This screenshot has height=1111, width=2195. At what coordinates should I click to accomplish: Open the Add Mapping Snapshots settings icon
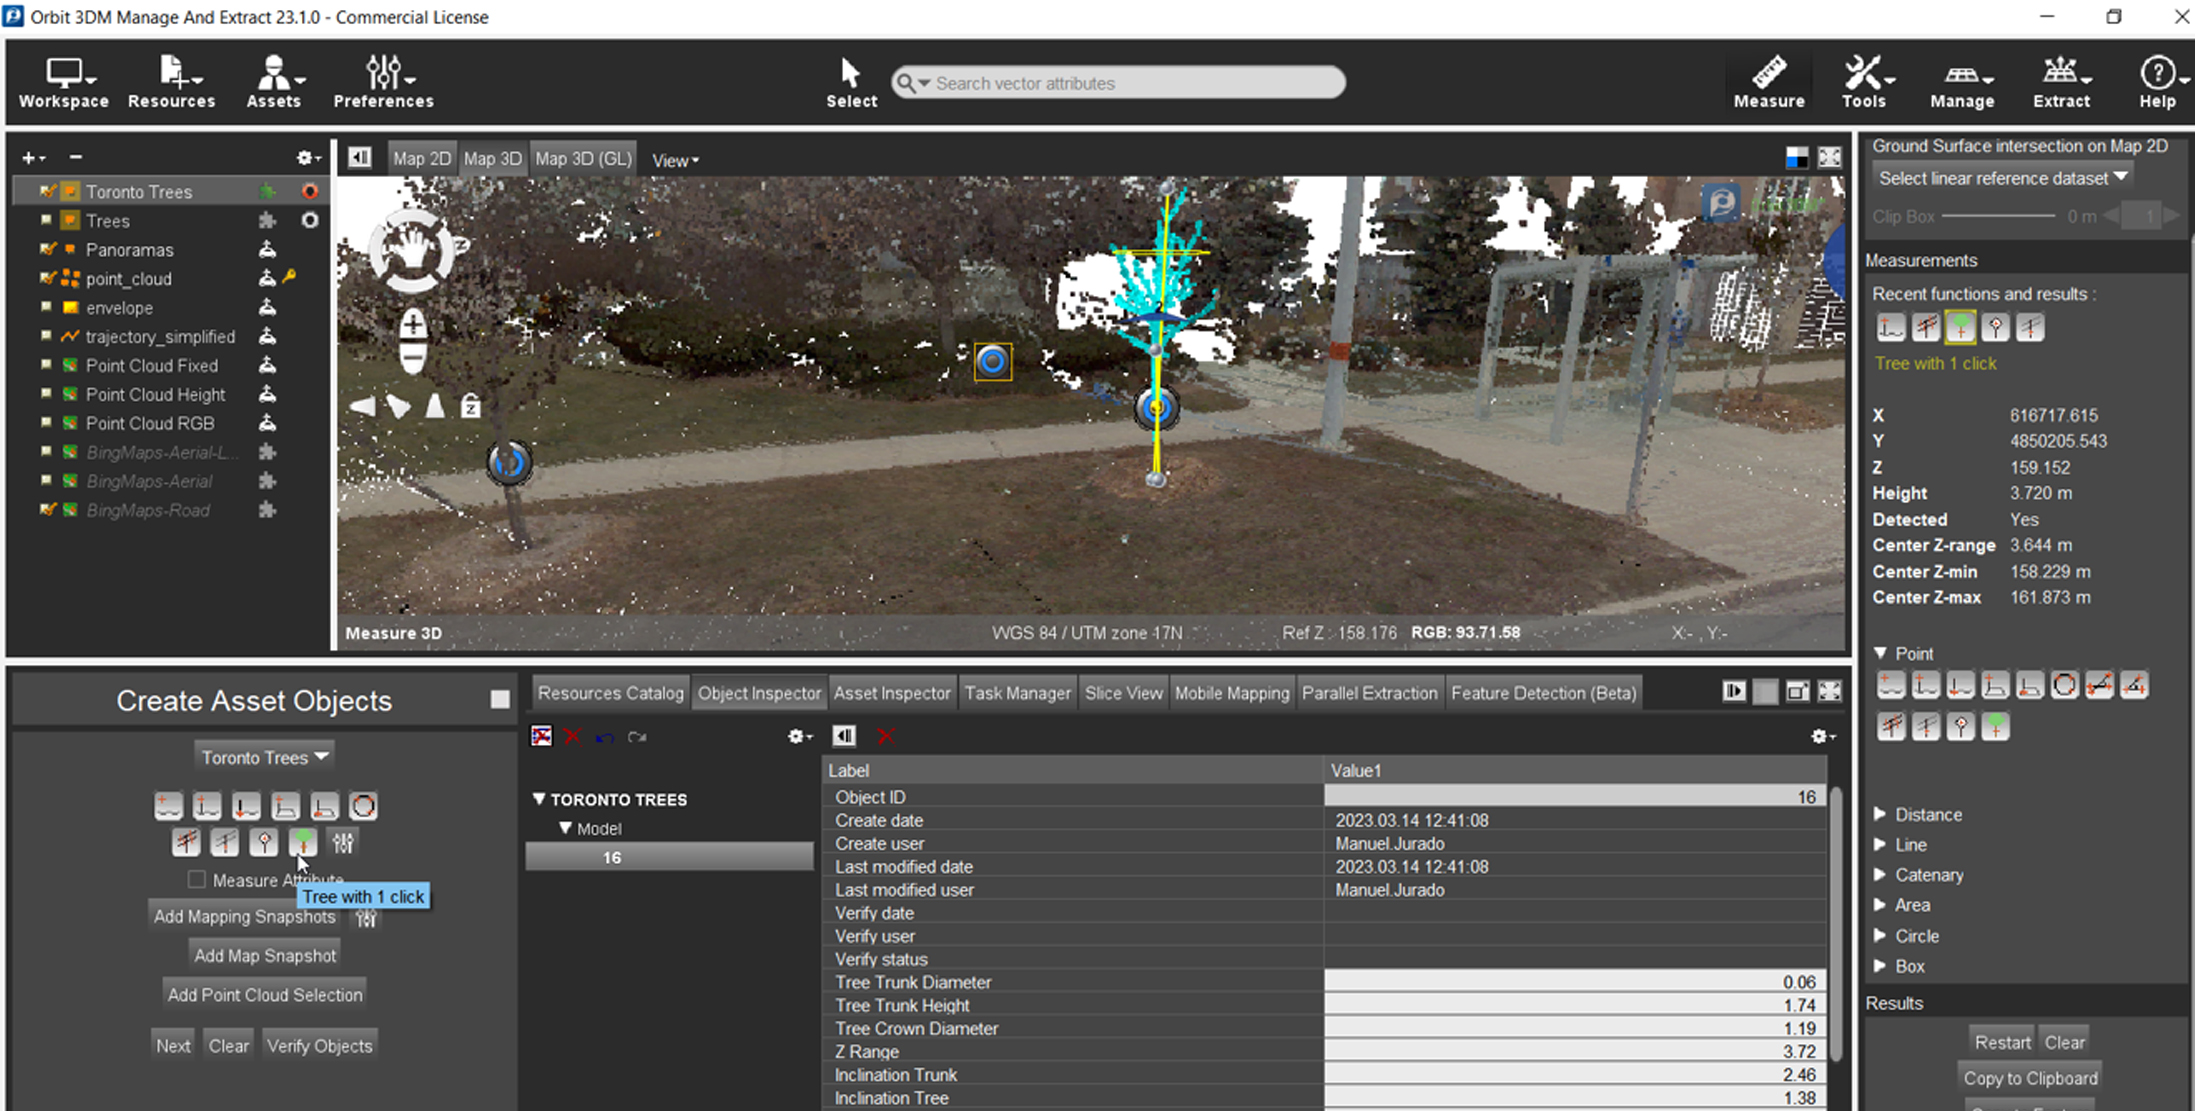click(365, 917)
